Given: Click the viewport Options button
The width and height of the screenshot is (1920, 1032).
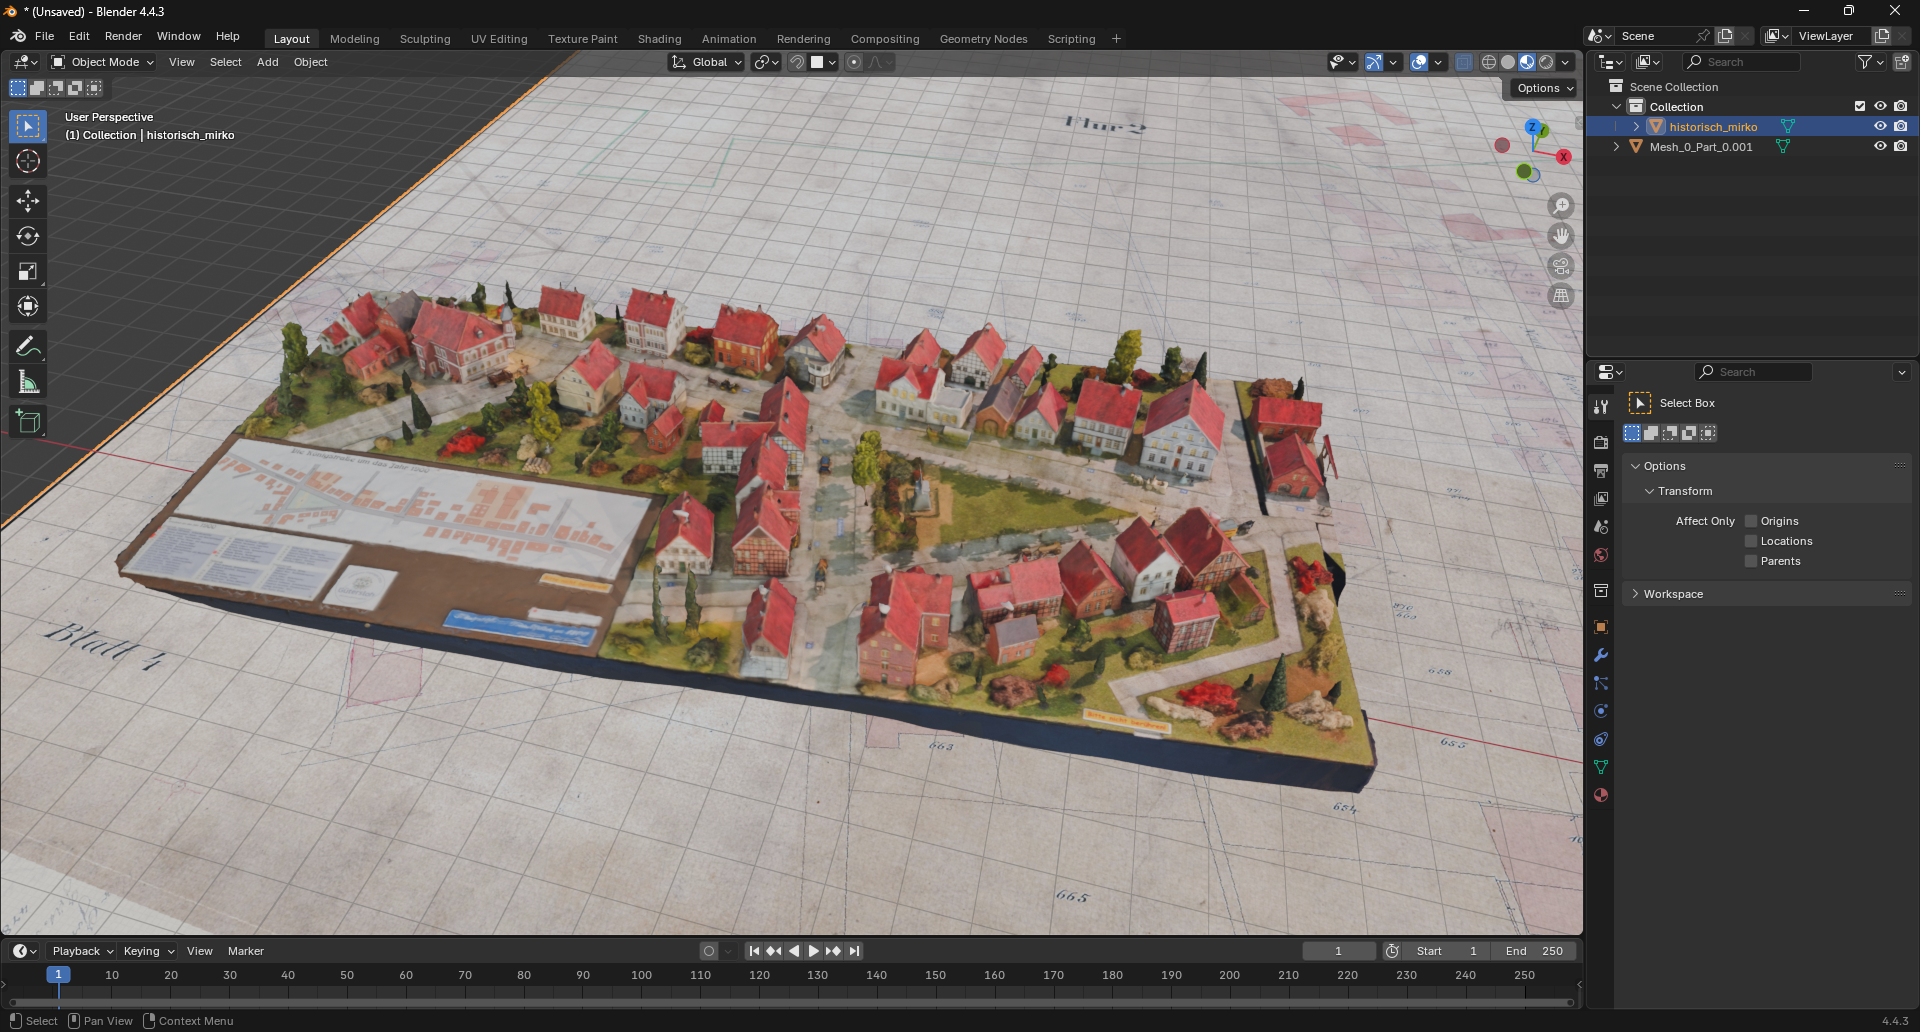Looking at the screenshot, I should tap(1544, 88).
